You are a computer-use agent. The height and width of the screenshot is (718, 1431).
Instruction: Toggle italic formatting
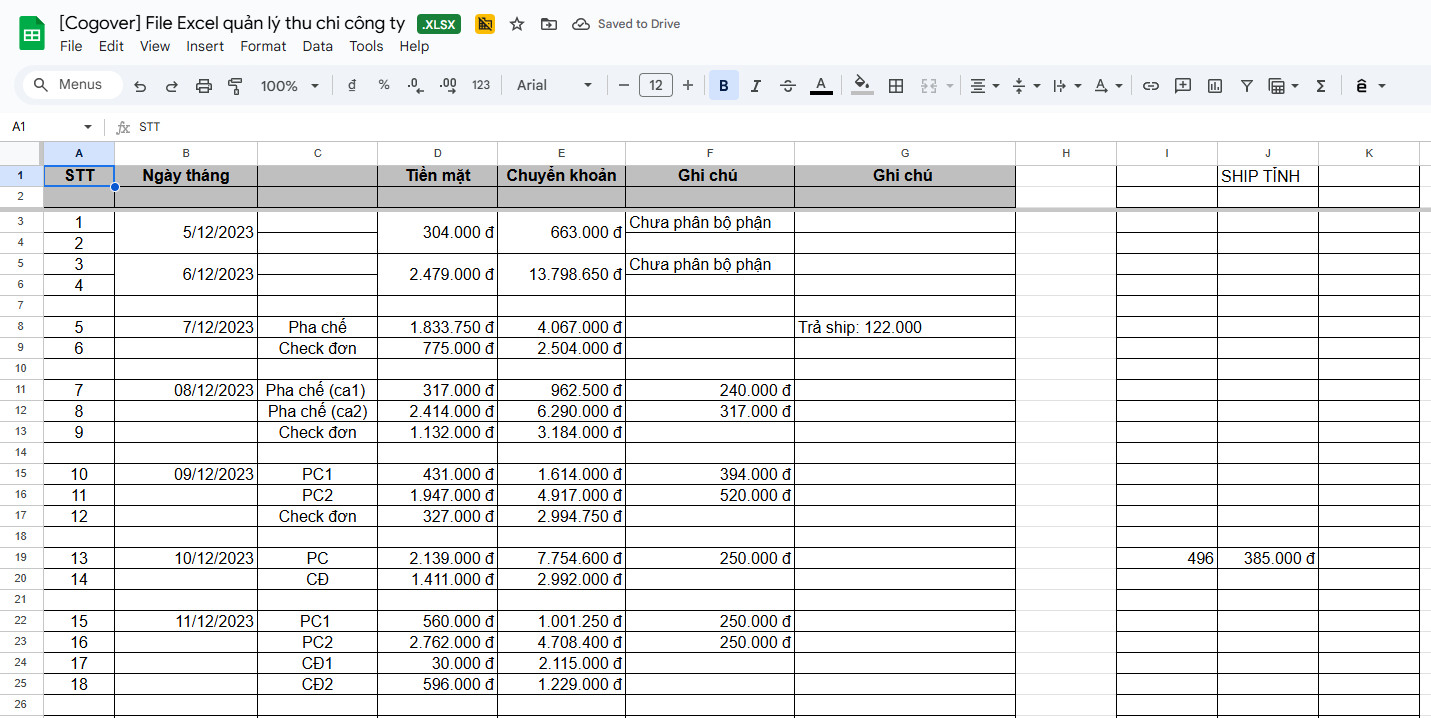tap(755, 85)
